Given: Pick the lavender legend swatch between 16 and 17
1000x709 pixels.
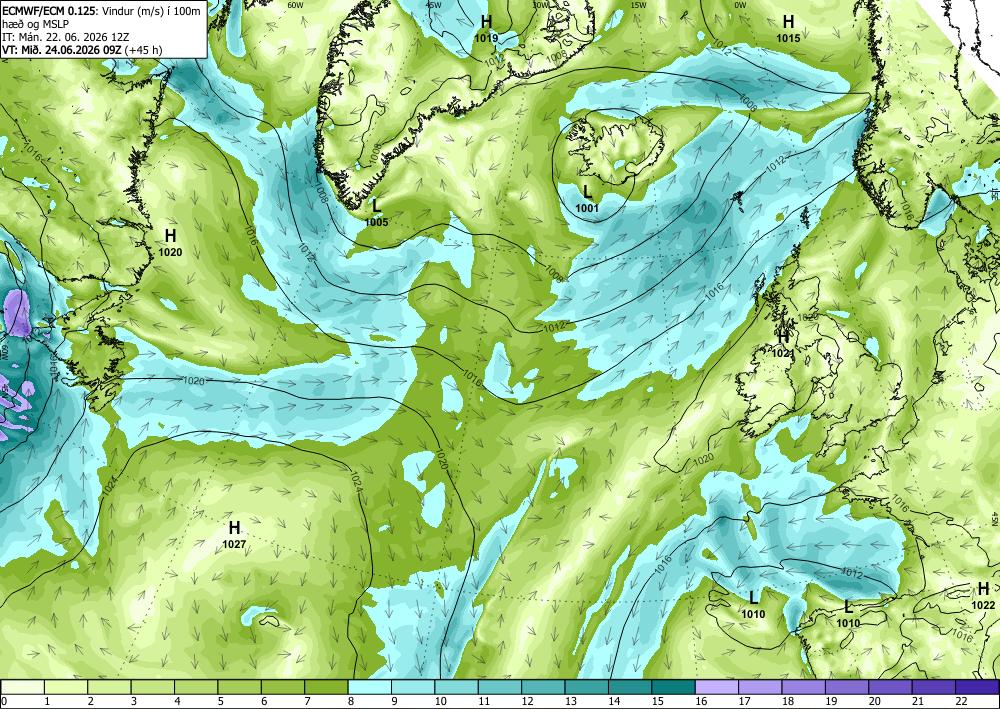Looking at the screenshot, I should (716, 687).
